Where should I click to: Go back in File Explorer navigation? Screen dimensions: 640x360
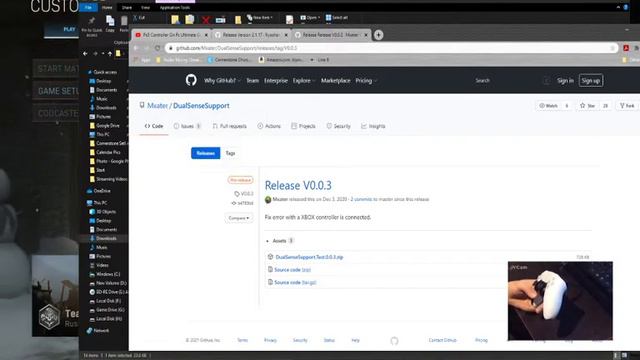(x=85, y=53)
